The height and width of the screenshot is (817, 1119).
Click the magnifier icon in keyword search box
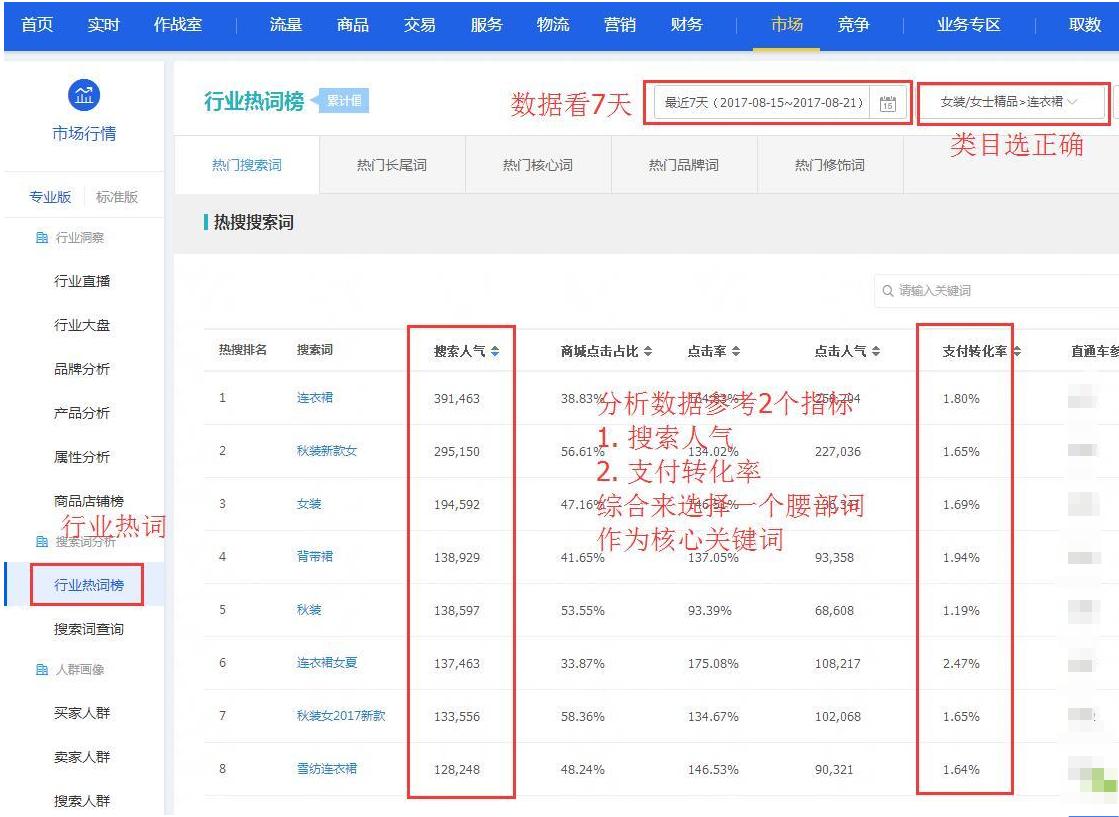tap(886, 290)
